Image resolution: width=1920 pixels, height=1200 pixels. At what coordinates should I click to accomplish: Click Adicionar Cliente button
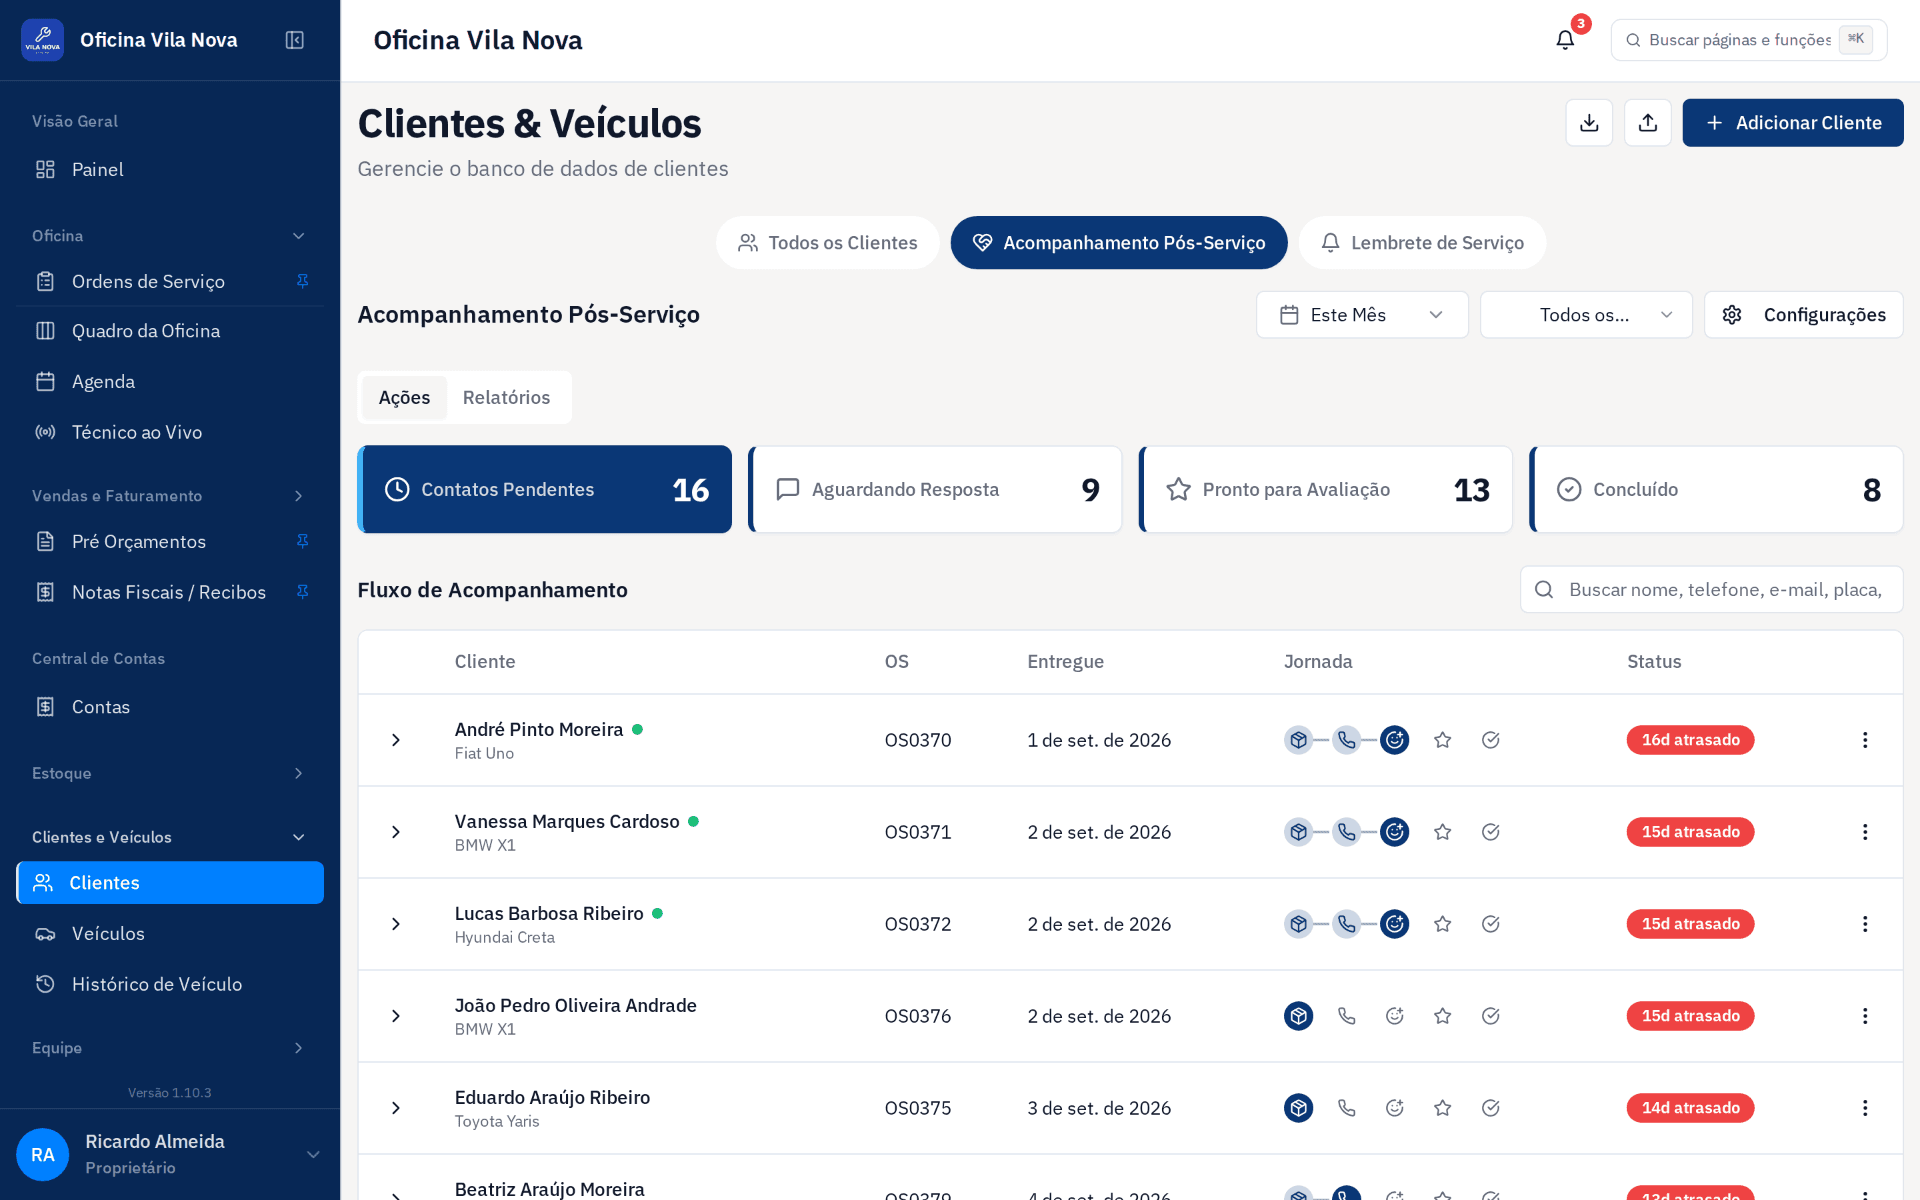pos(1792,123)
